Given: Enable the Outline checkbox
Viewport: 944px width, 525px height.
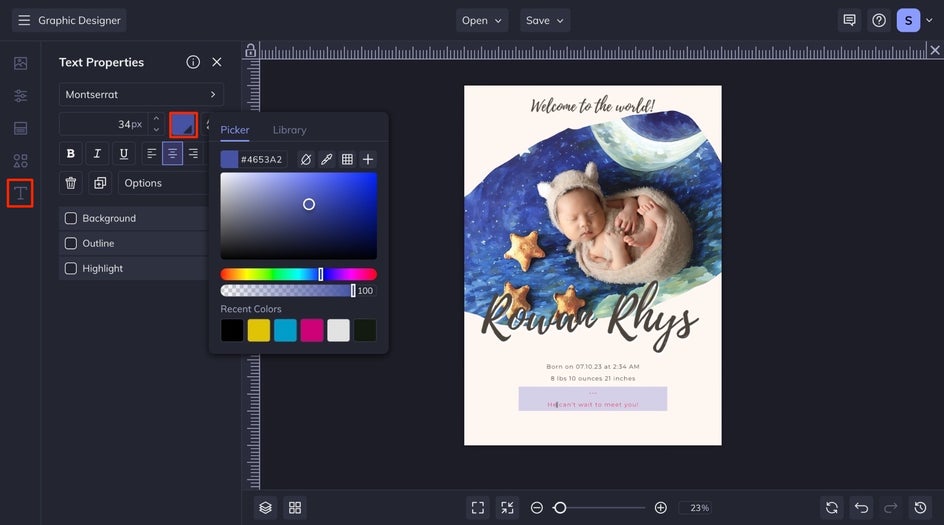Looking at the screenshot, I should [x=70, y=243].
